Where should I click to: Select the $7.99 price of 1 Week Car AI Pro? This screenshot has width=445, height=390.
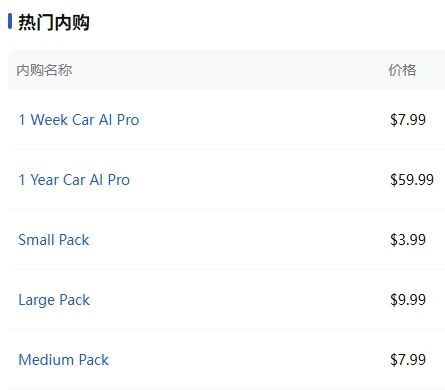pyautogui.click(x=408, y=120)
